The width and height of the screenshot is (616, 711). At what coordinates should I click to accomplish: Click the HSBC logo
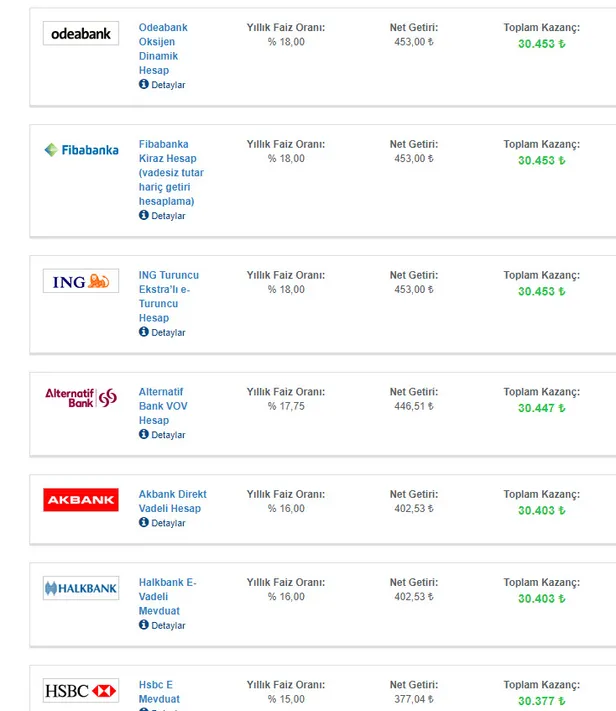(x=81, y=691)
